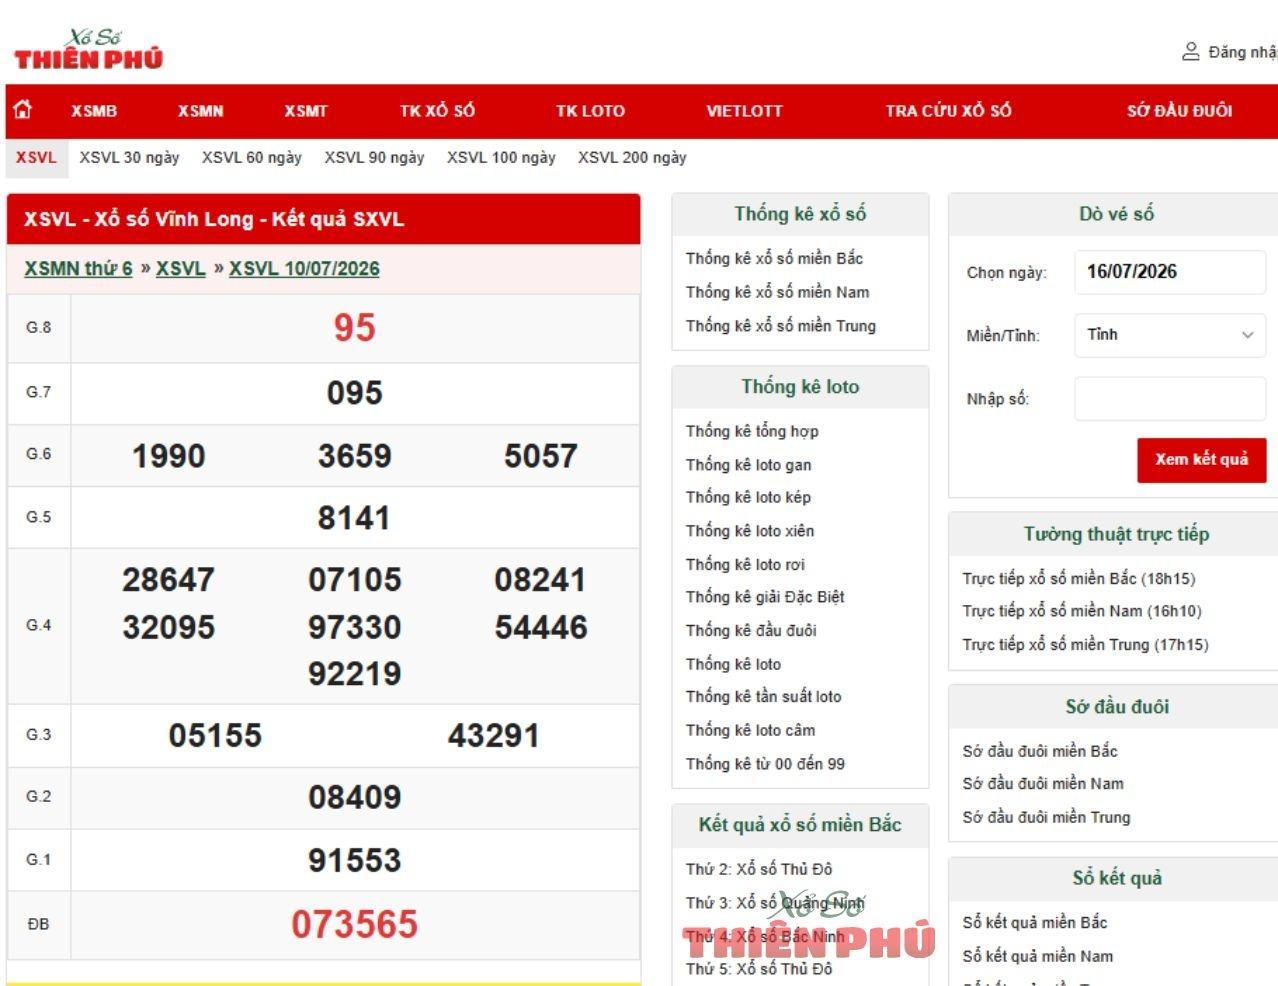This screenshot has width=1278, height=986.
Task: Click the Xổ Số Thiên Phú logo
Action: click(x=88, y=49)
